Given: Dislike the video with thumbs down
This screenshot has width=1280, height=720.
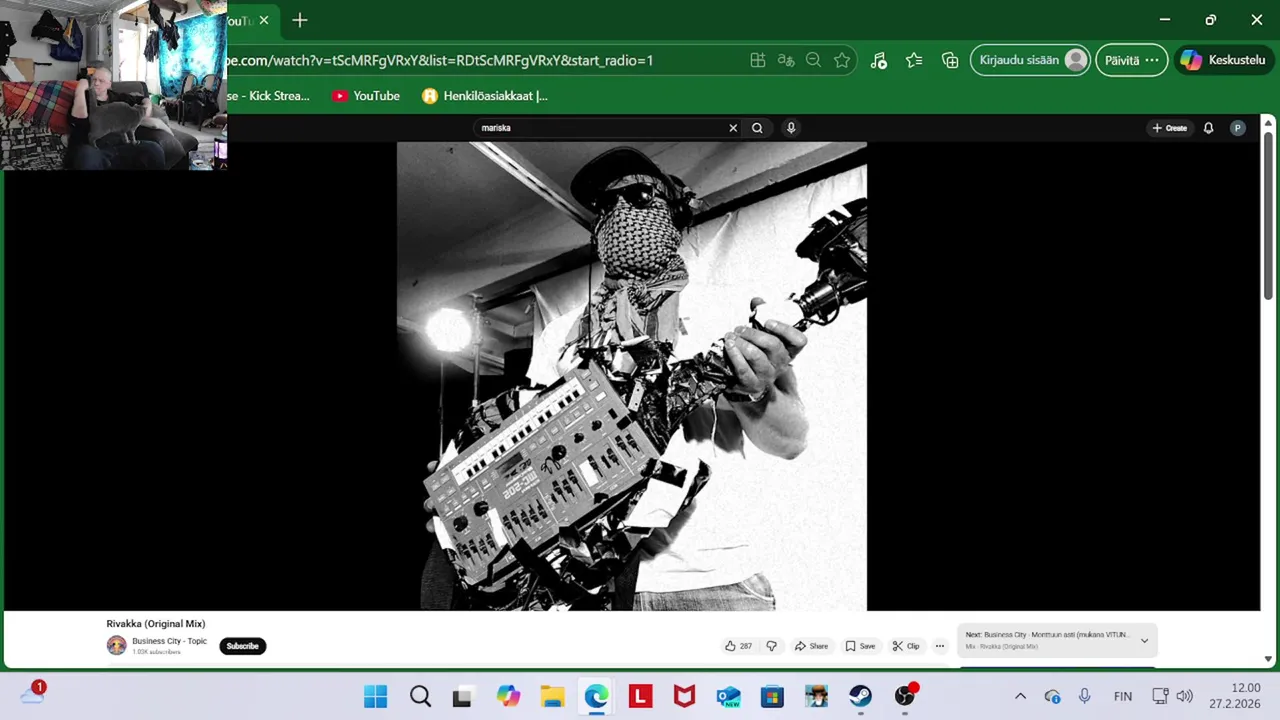Looking at the screenshot, I should coord(771,646).
